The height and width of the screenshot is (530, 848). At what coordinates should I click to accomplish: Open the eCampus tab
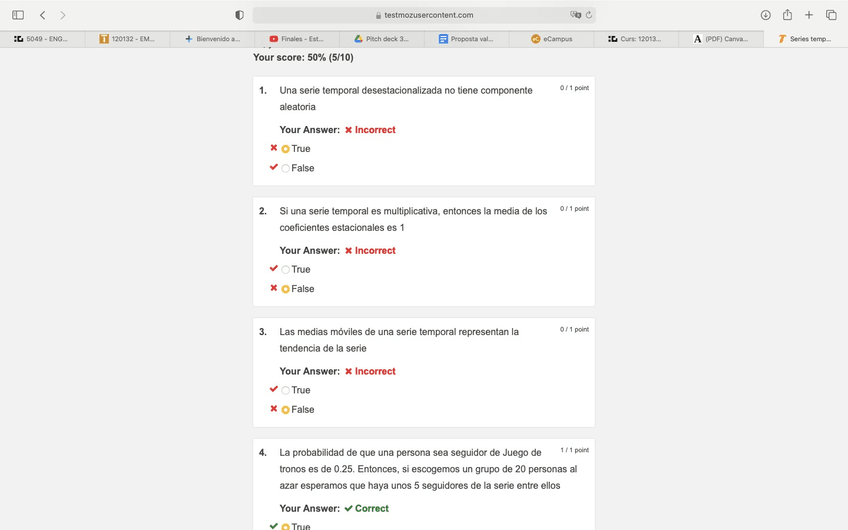[551, 39]
